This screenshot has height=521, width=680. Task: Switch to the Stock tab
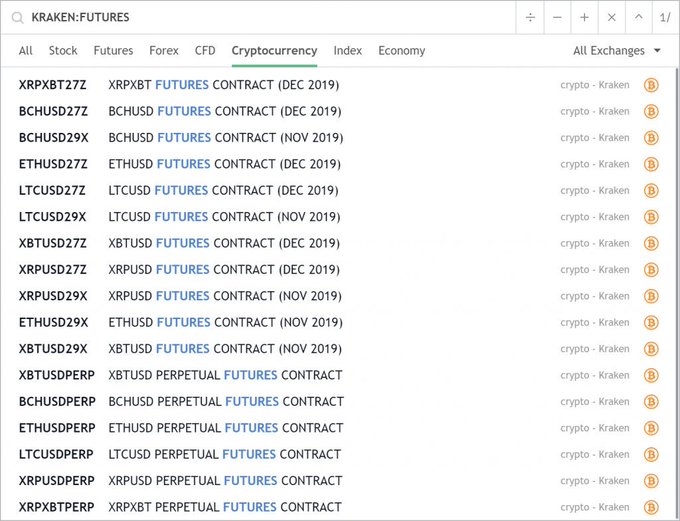[63, 51]
